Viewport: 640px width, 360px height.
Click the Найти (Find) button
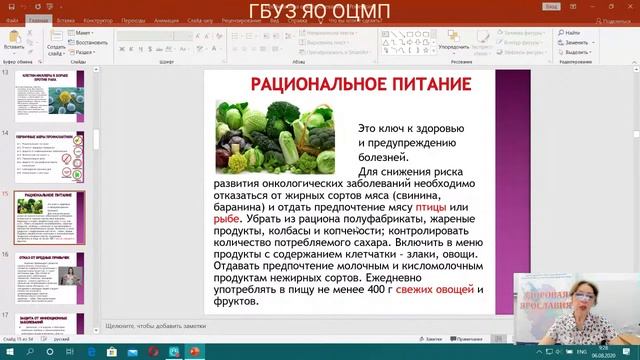click(x=569, y=33)
